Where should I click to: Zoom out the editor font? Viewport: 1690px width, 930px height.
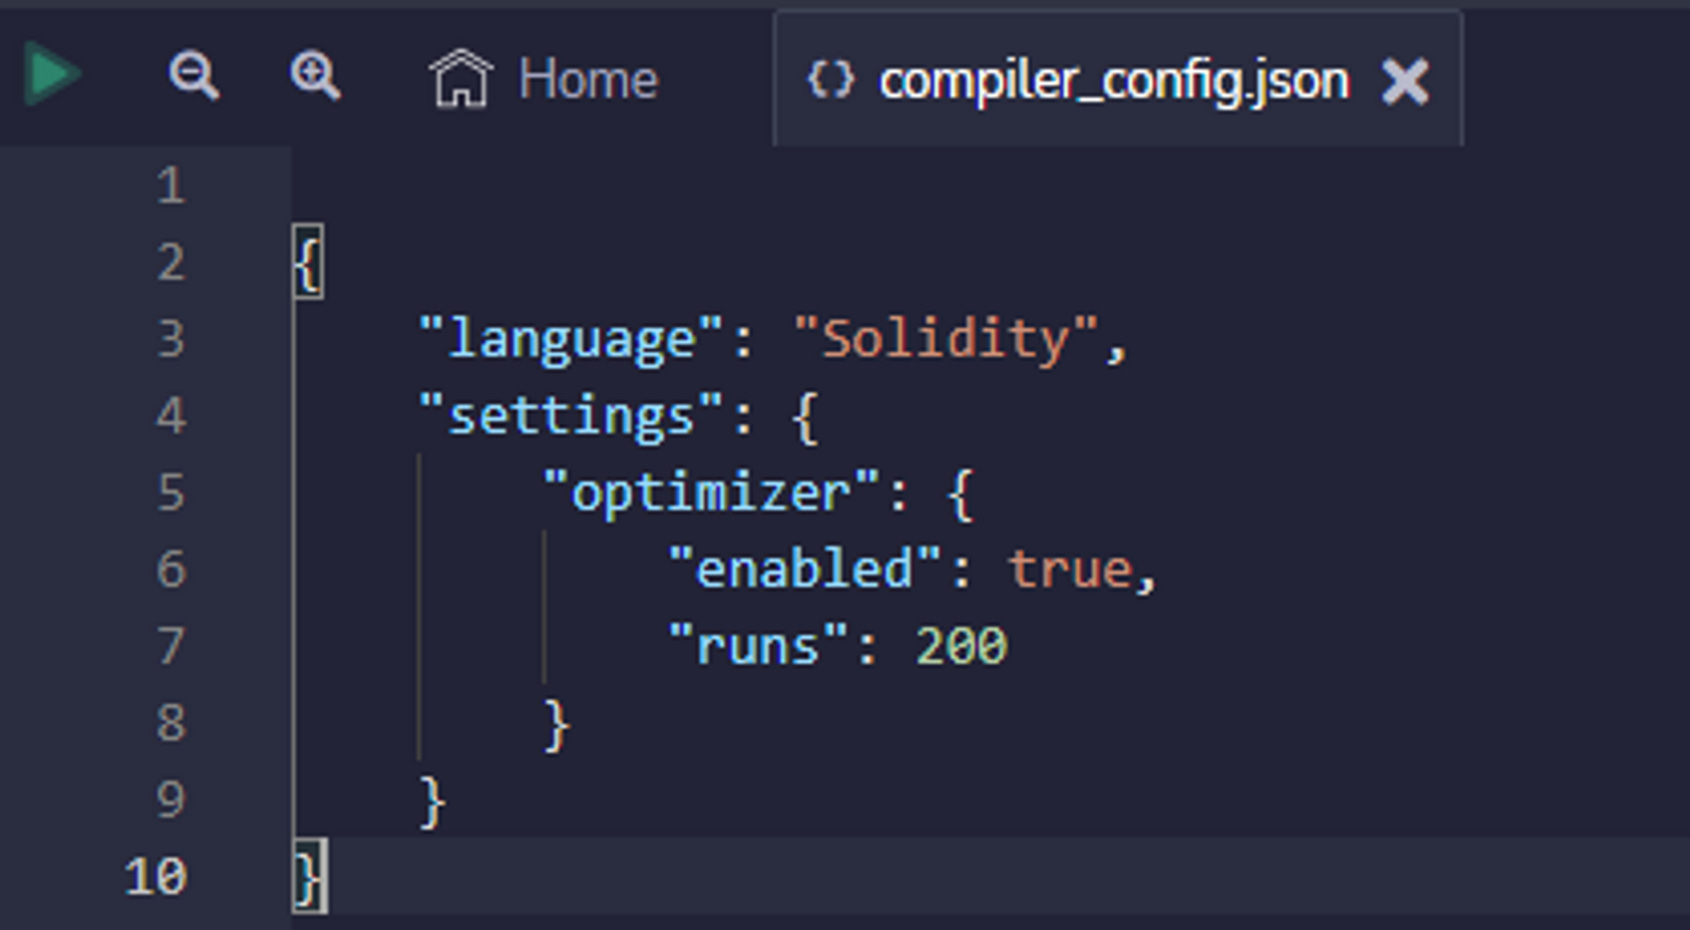click(x=193, y=76)
